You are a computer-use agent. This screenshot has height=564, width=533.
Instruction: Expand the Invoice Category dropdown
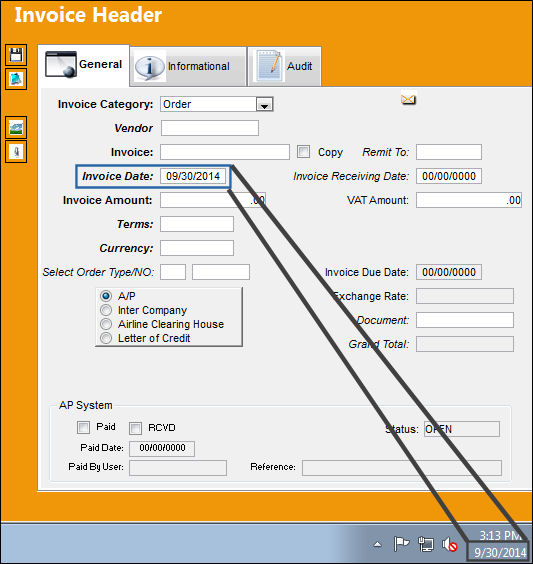[265, 104]
